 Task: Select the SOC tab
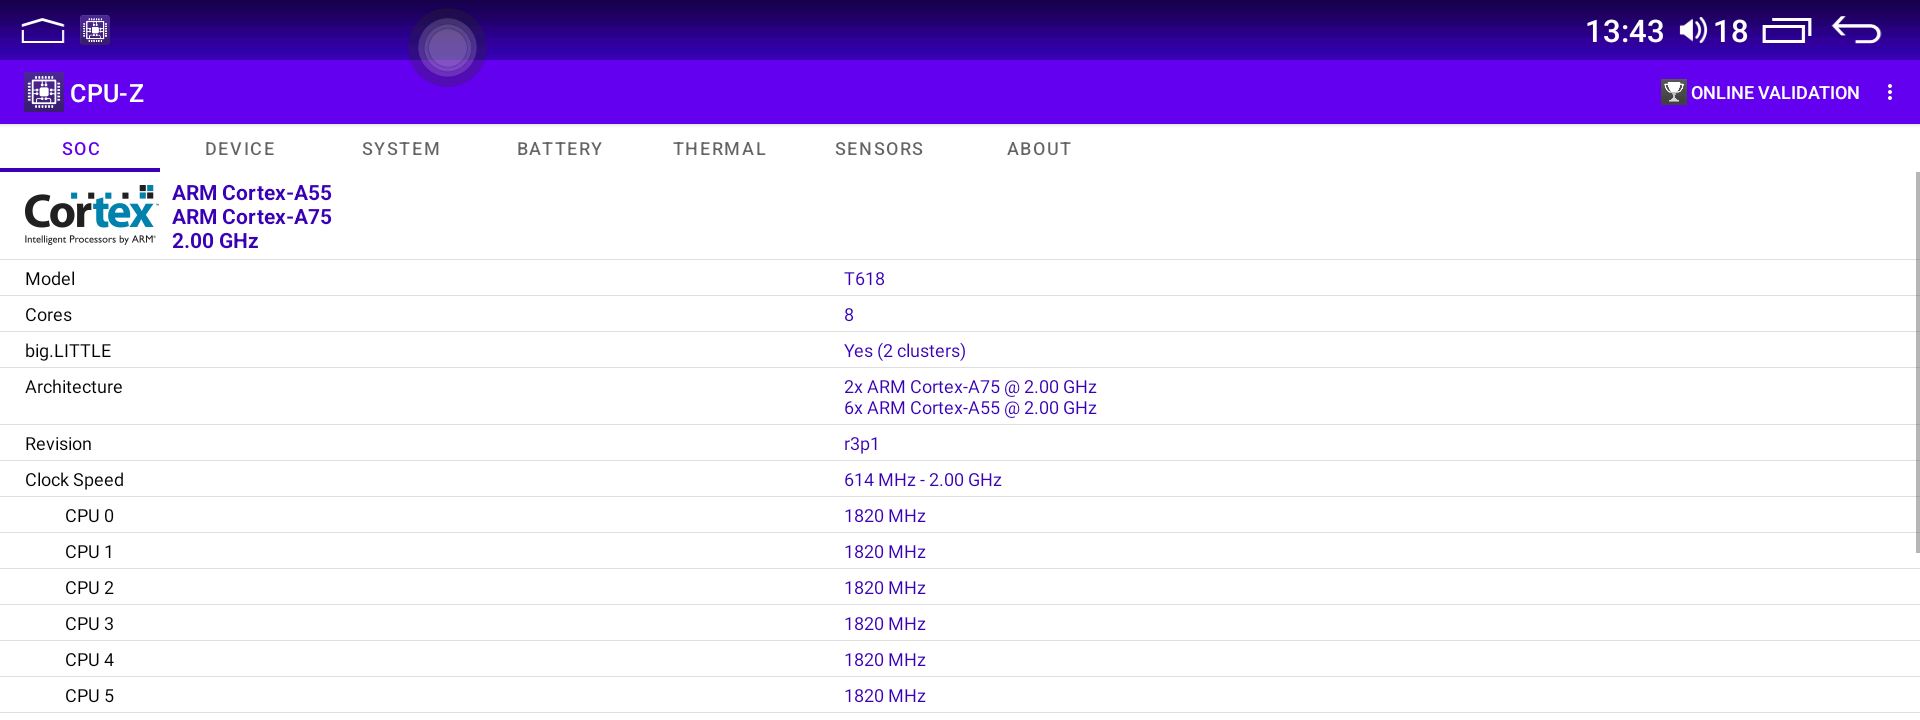[x=81, y=149]
